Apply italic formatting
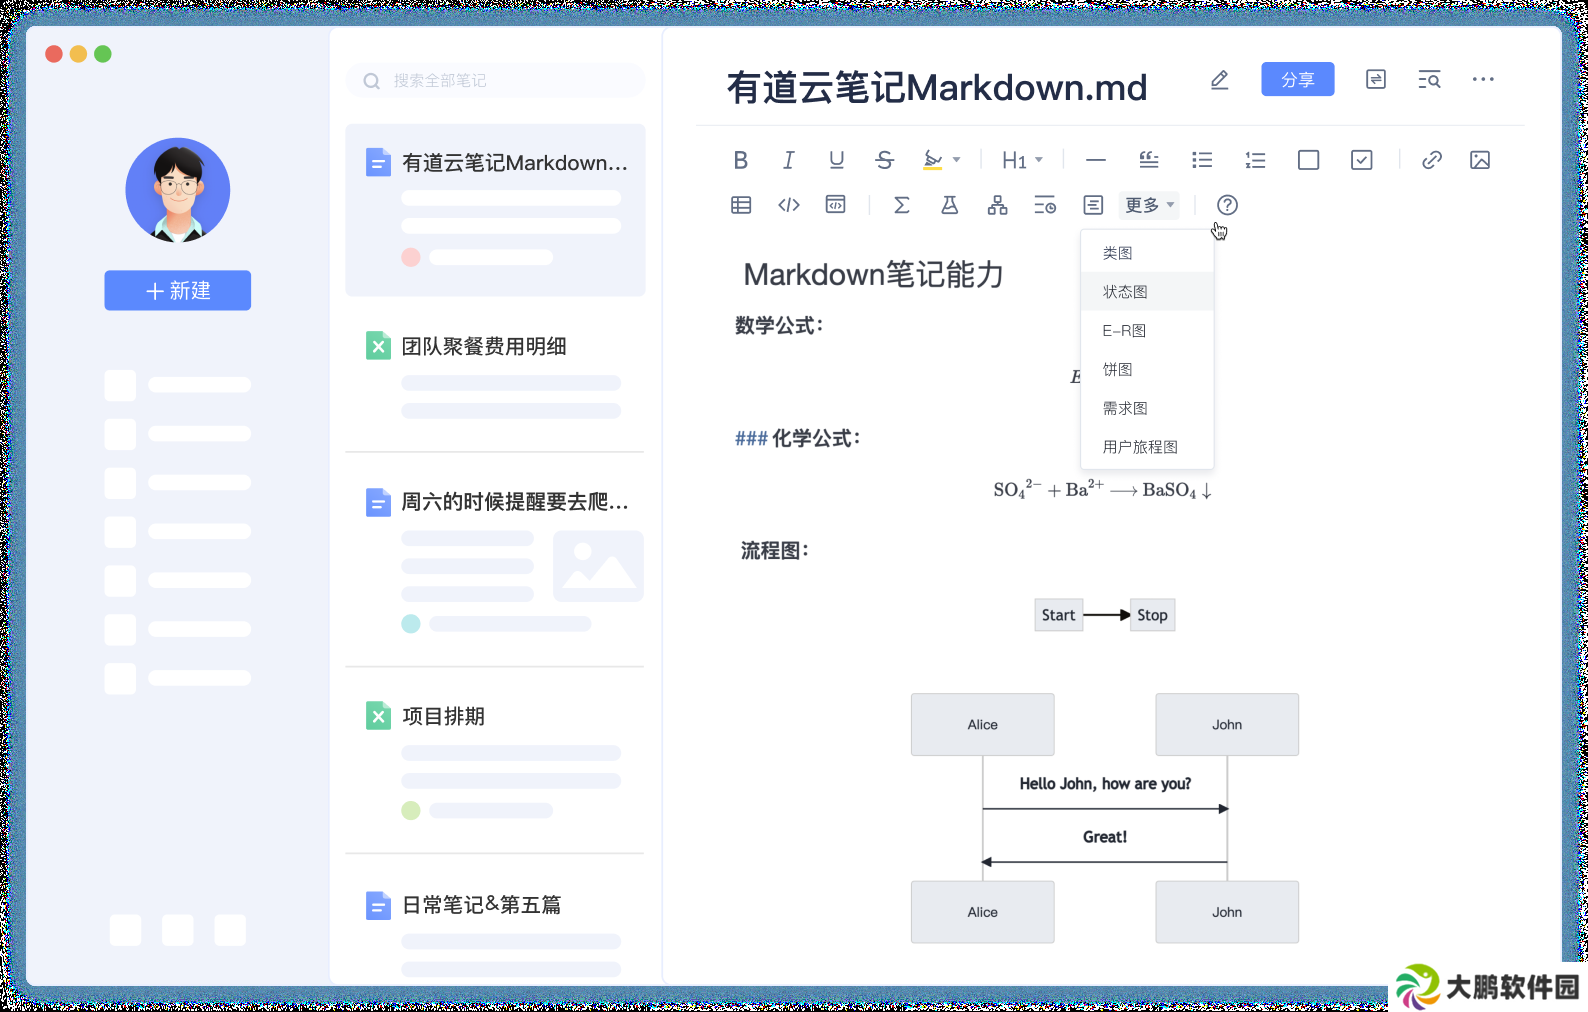Image resolution: width=1588 pixels, height=1012 pixels. tap(788, 160)
